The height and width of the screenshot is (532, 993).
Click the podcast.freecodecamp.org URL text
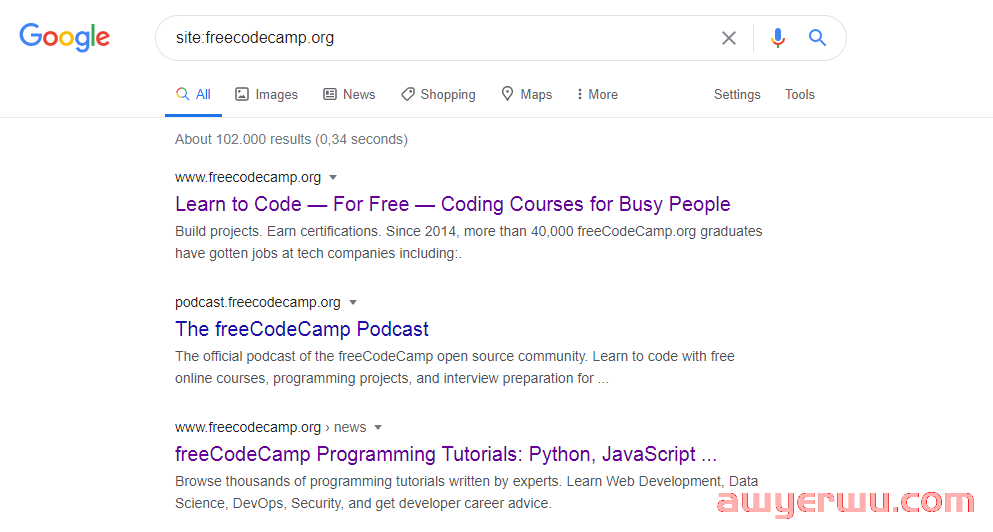click(x=258, y=302)
